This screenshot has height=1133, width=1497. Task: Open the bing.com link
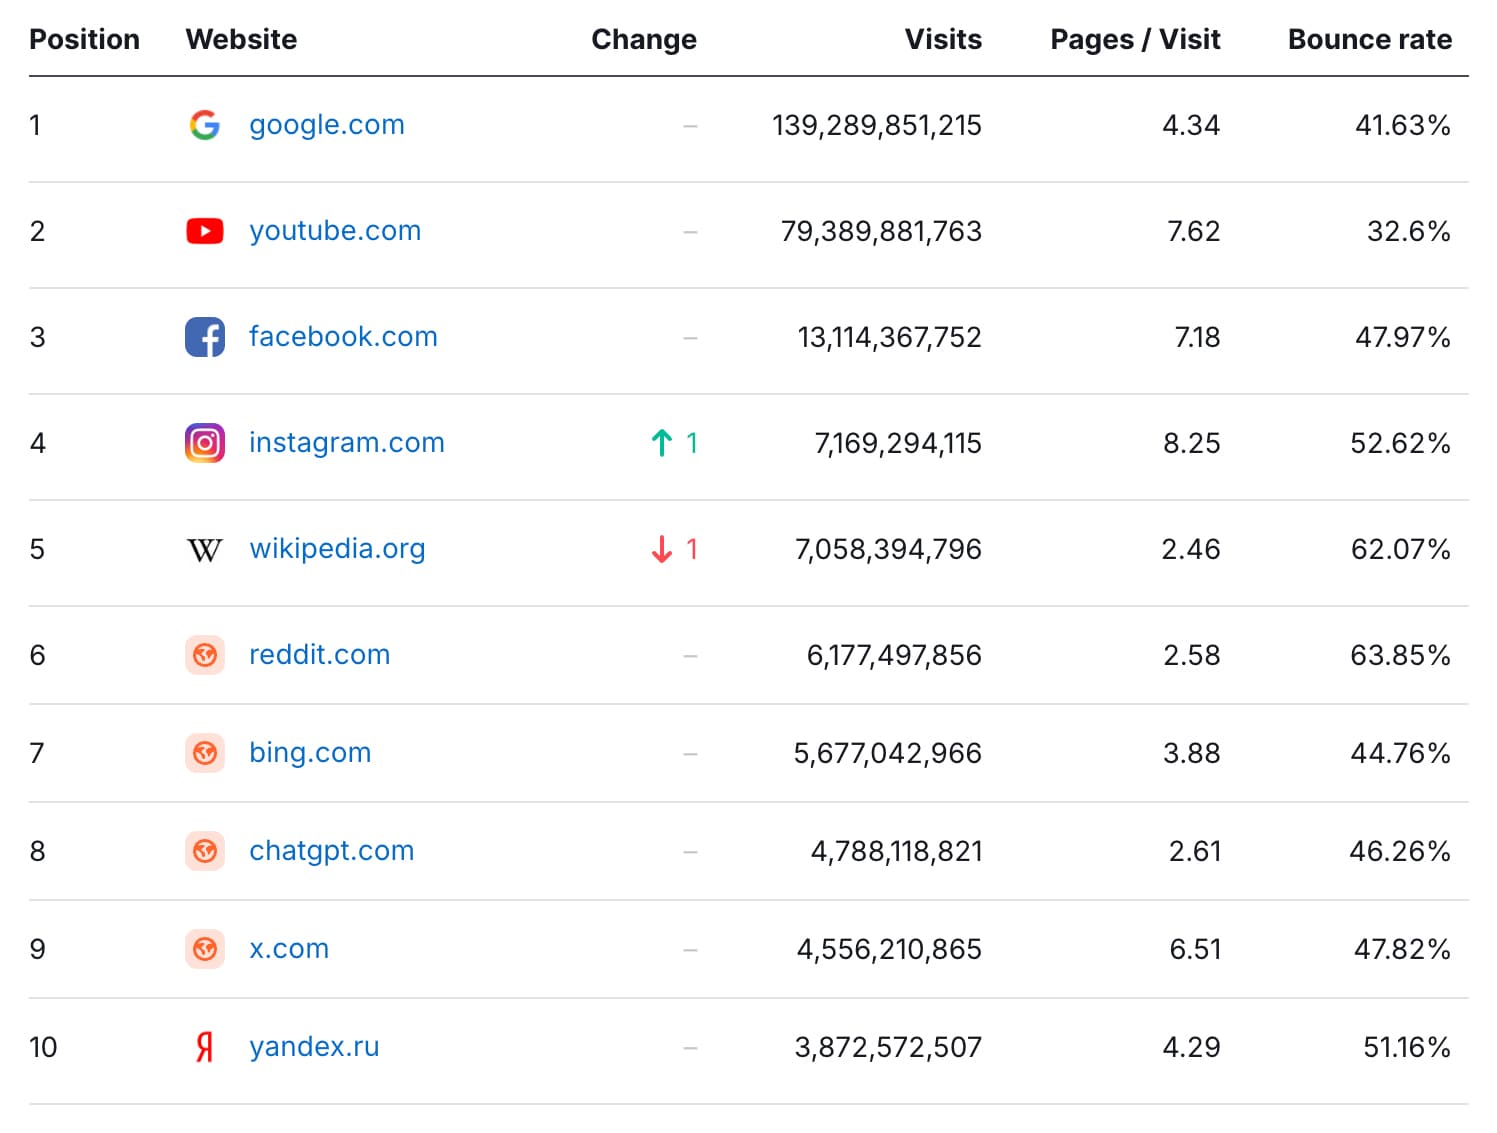[x=310, y=753]
